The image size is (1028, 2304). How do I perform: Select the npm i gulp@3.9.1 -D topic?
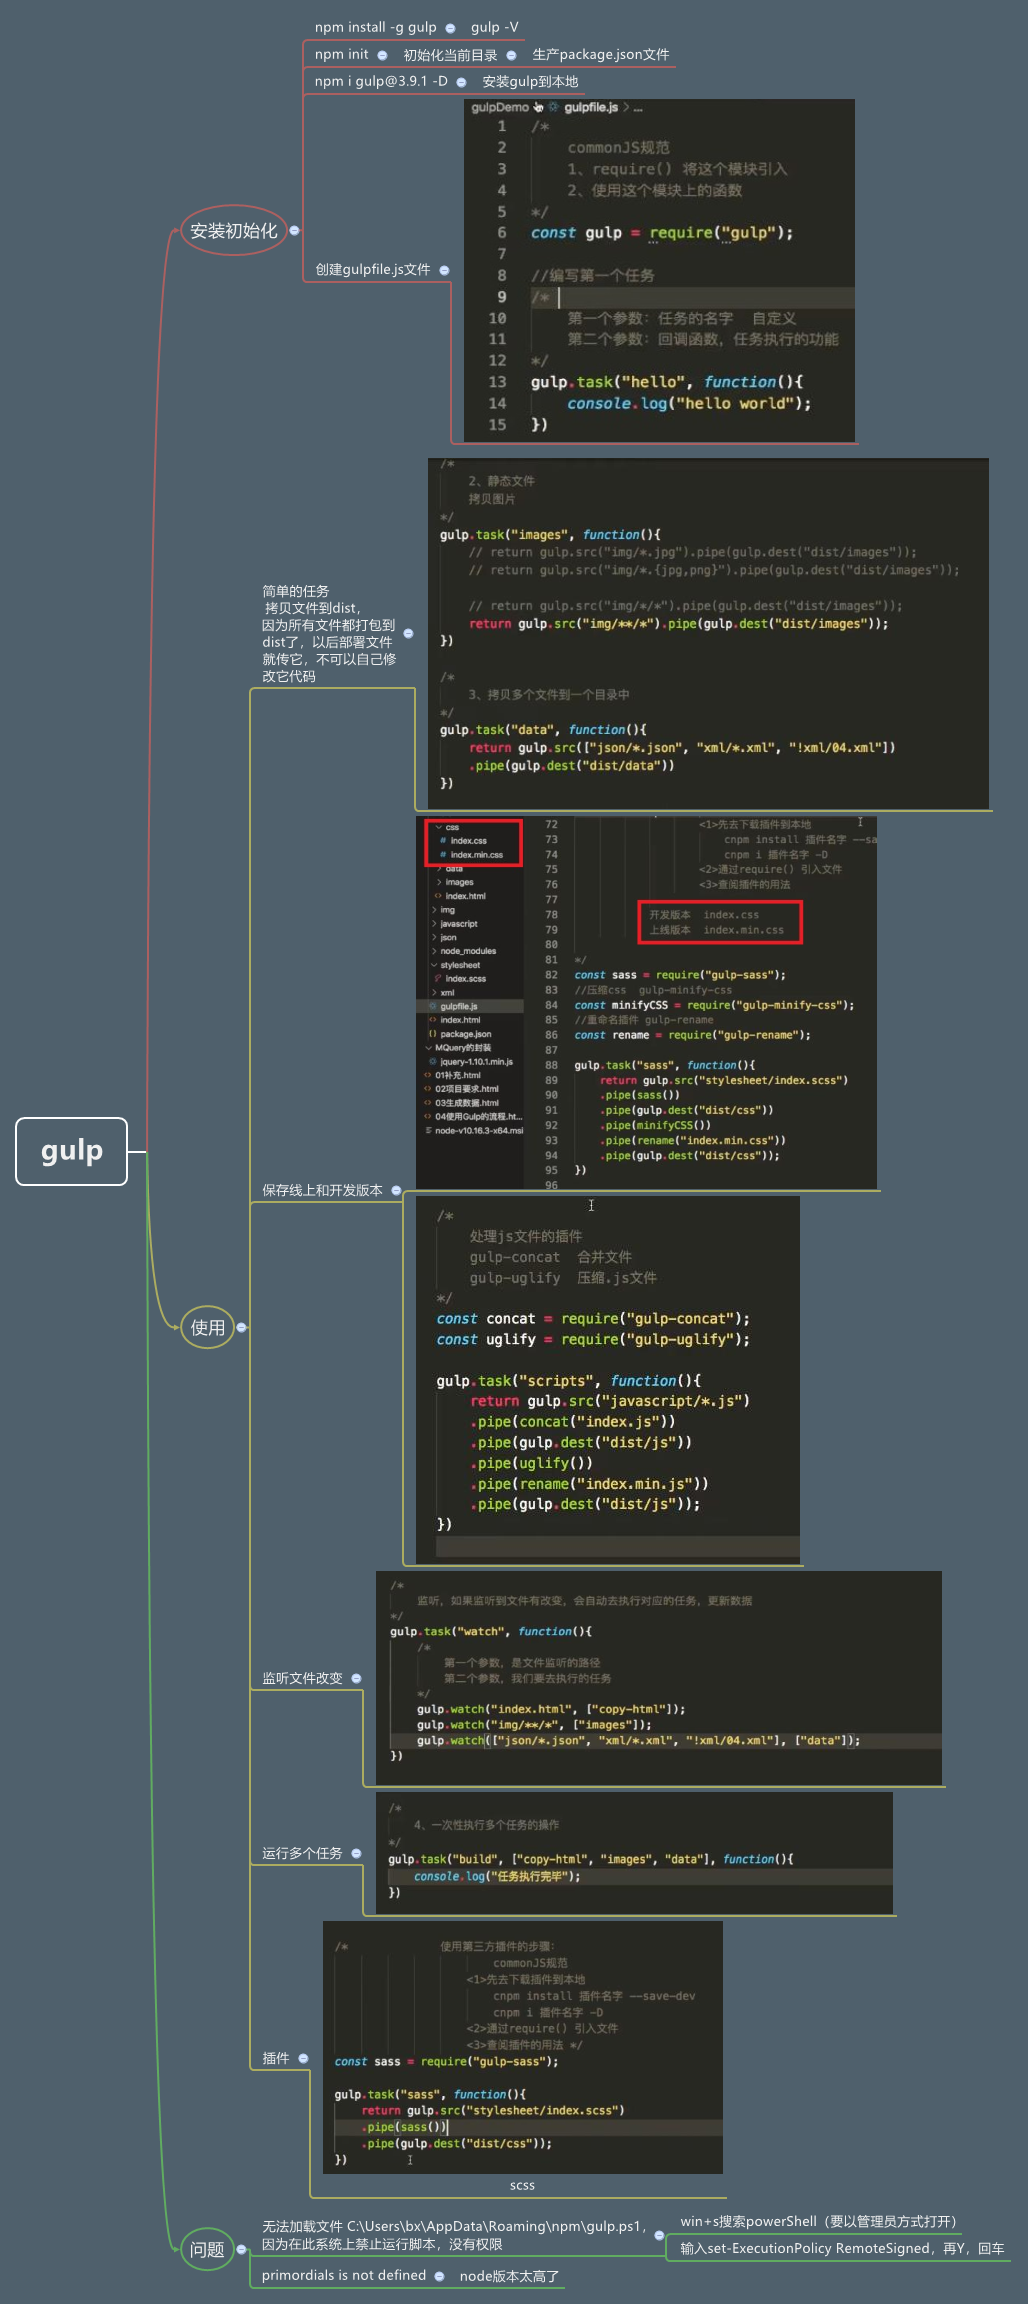(381, 81)
